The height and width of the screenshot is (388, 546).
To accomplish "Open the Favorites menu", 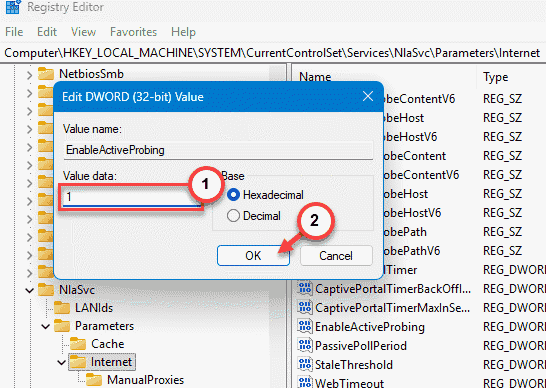I will click(133, 32).
